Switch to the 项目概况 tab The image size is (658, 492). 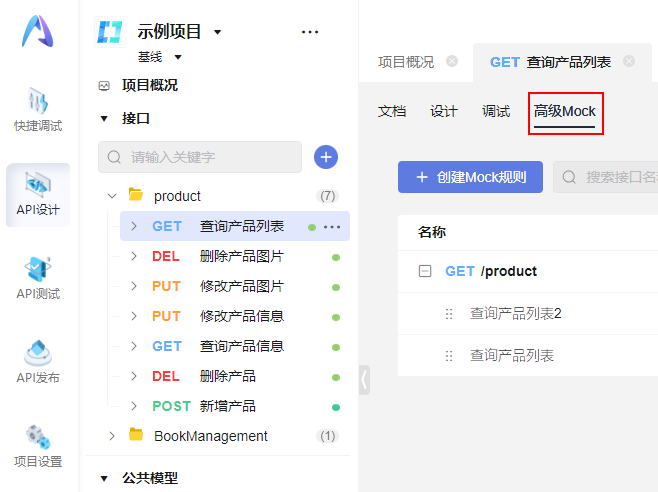(406, 62)
